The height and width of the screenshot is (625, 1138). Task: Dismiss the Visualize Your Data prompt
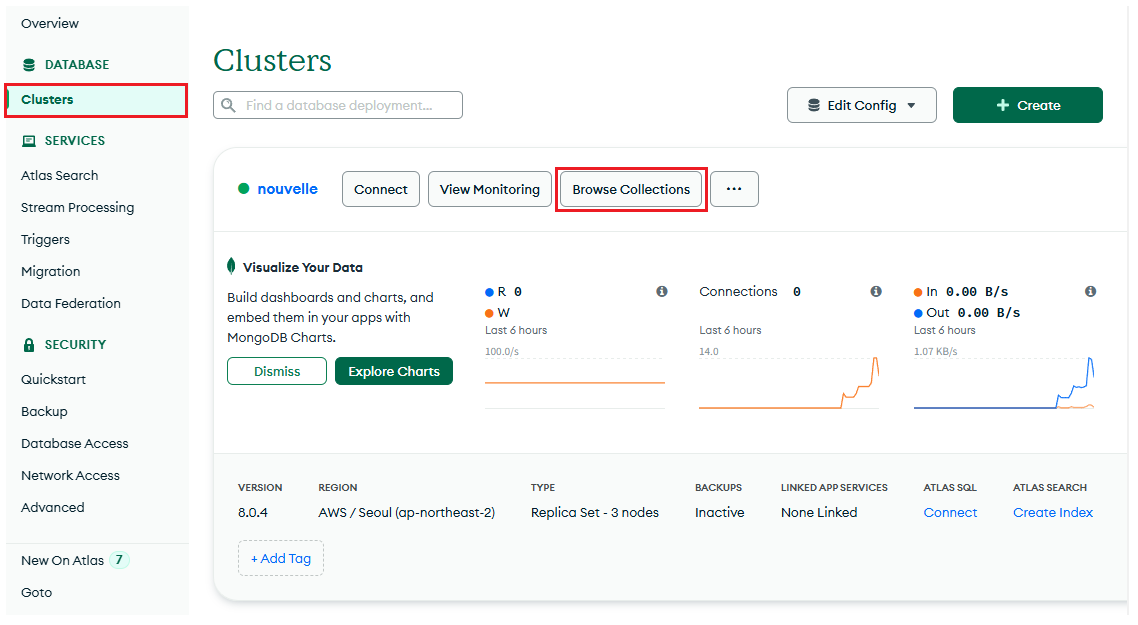[277, 371]
